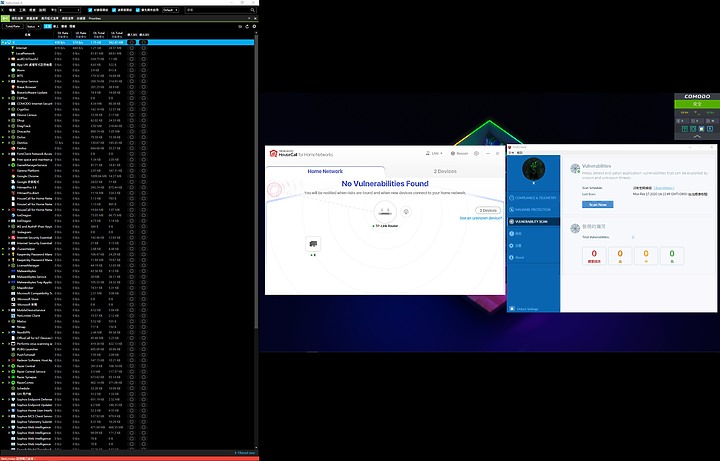The height and width of the screenshot is (461, 720).
Task: Toggle outgoing rule circle in LocalNetwork row
Action: [x=144, y=53]
